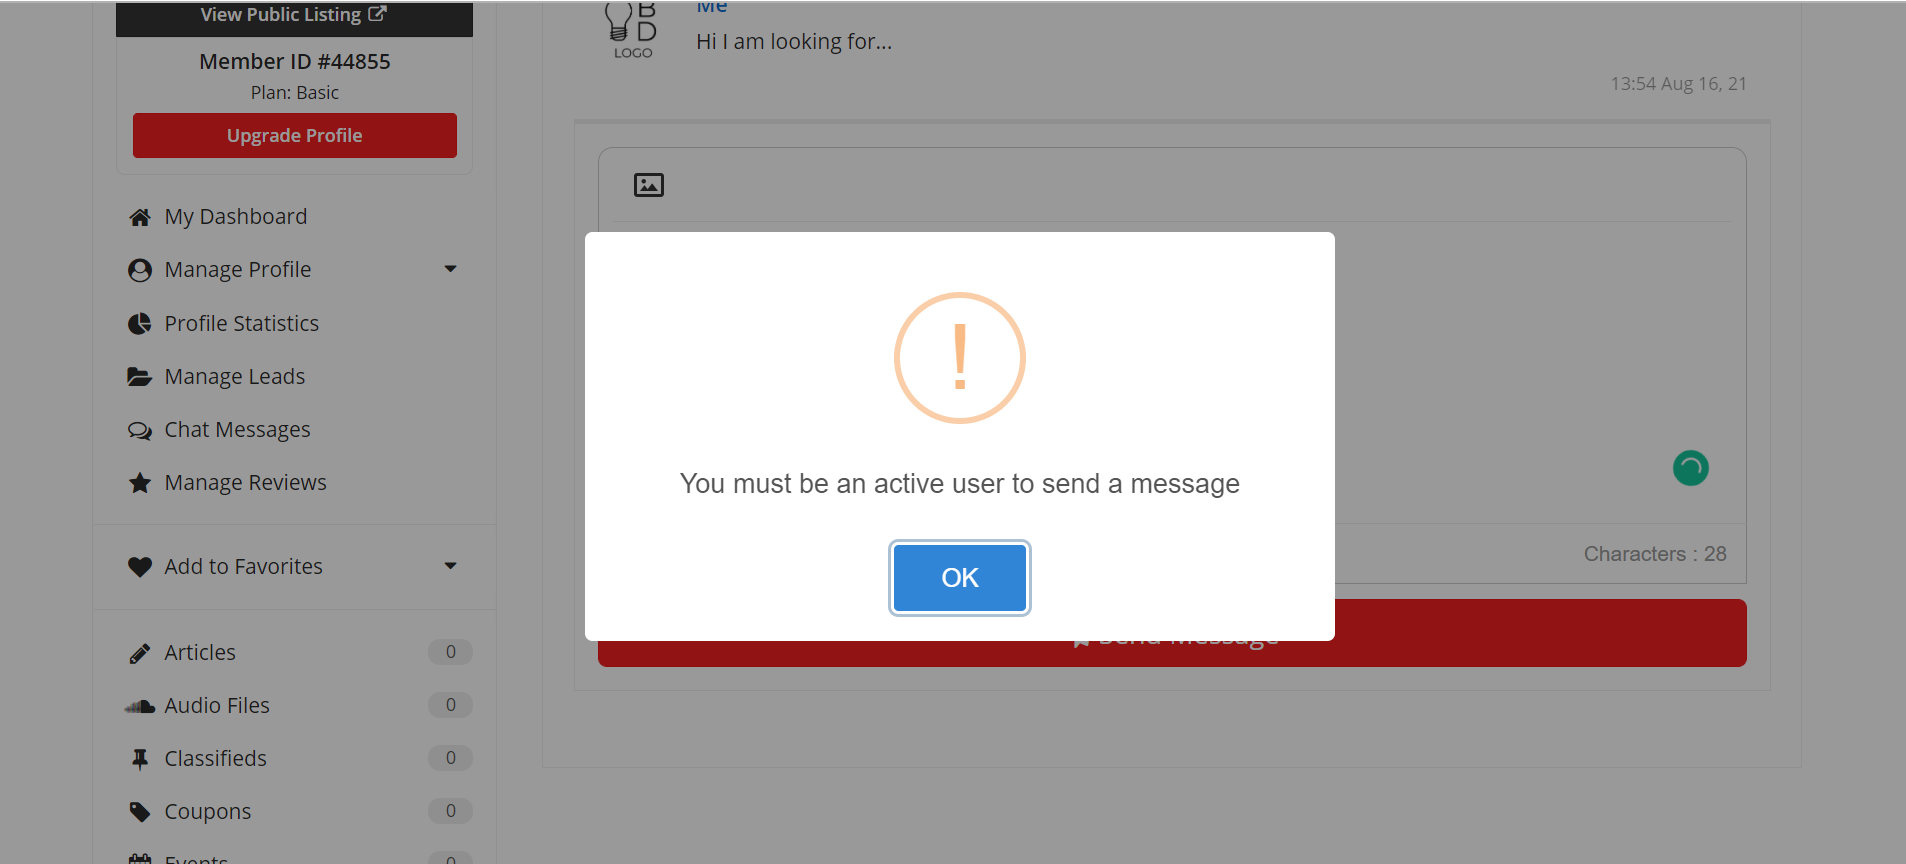The width and height of the screenshot is (1906, 864).
Task: Click the Profile Statistics pie chart icon
Action: [140, 324]
